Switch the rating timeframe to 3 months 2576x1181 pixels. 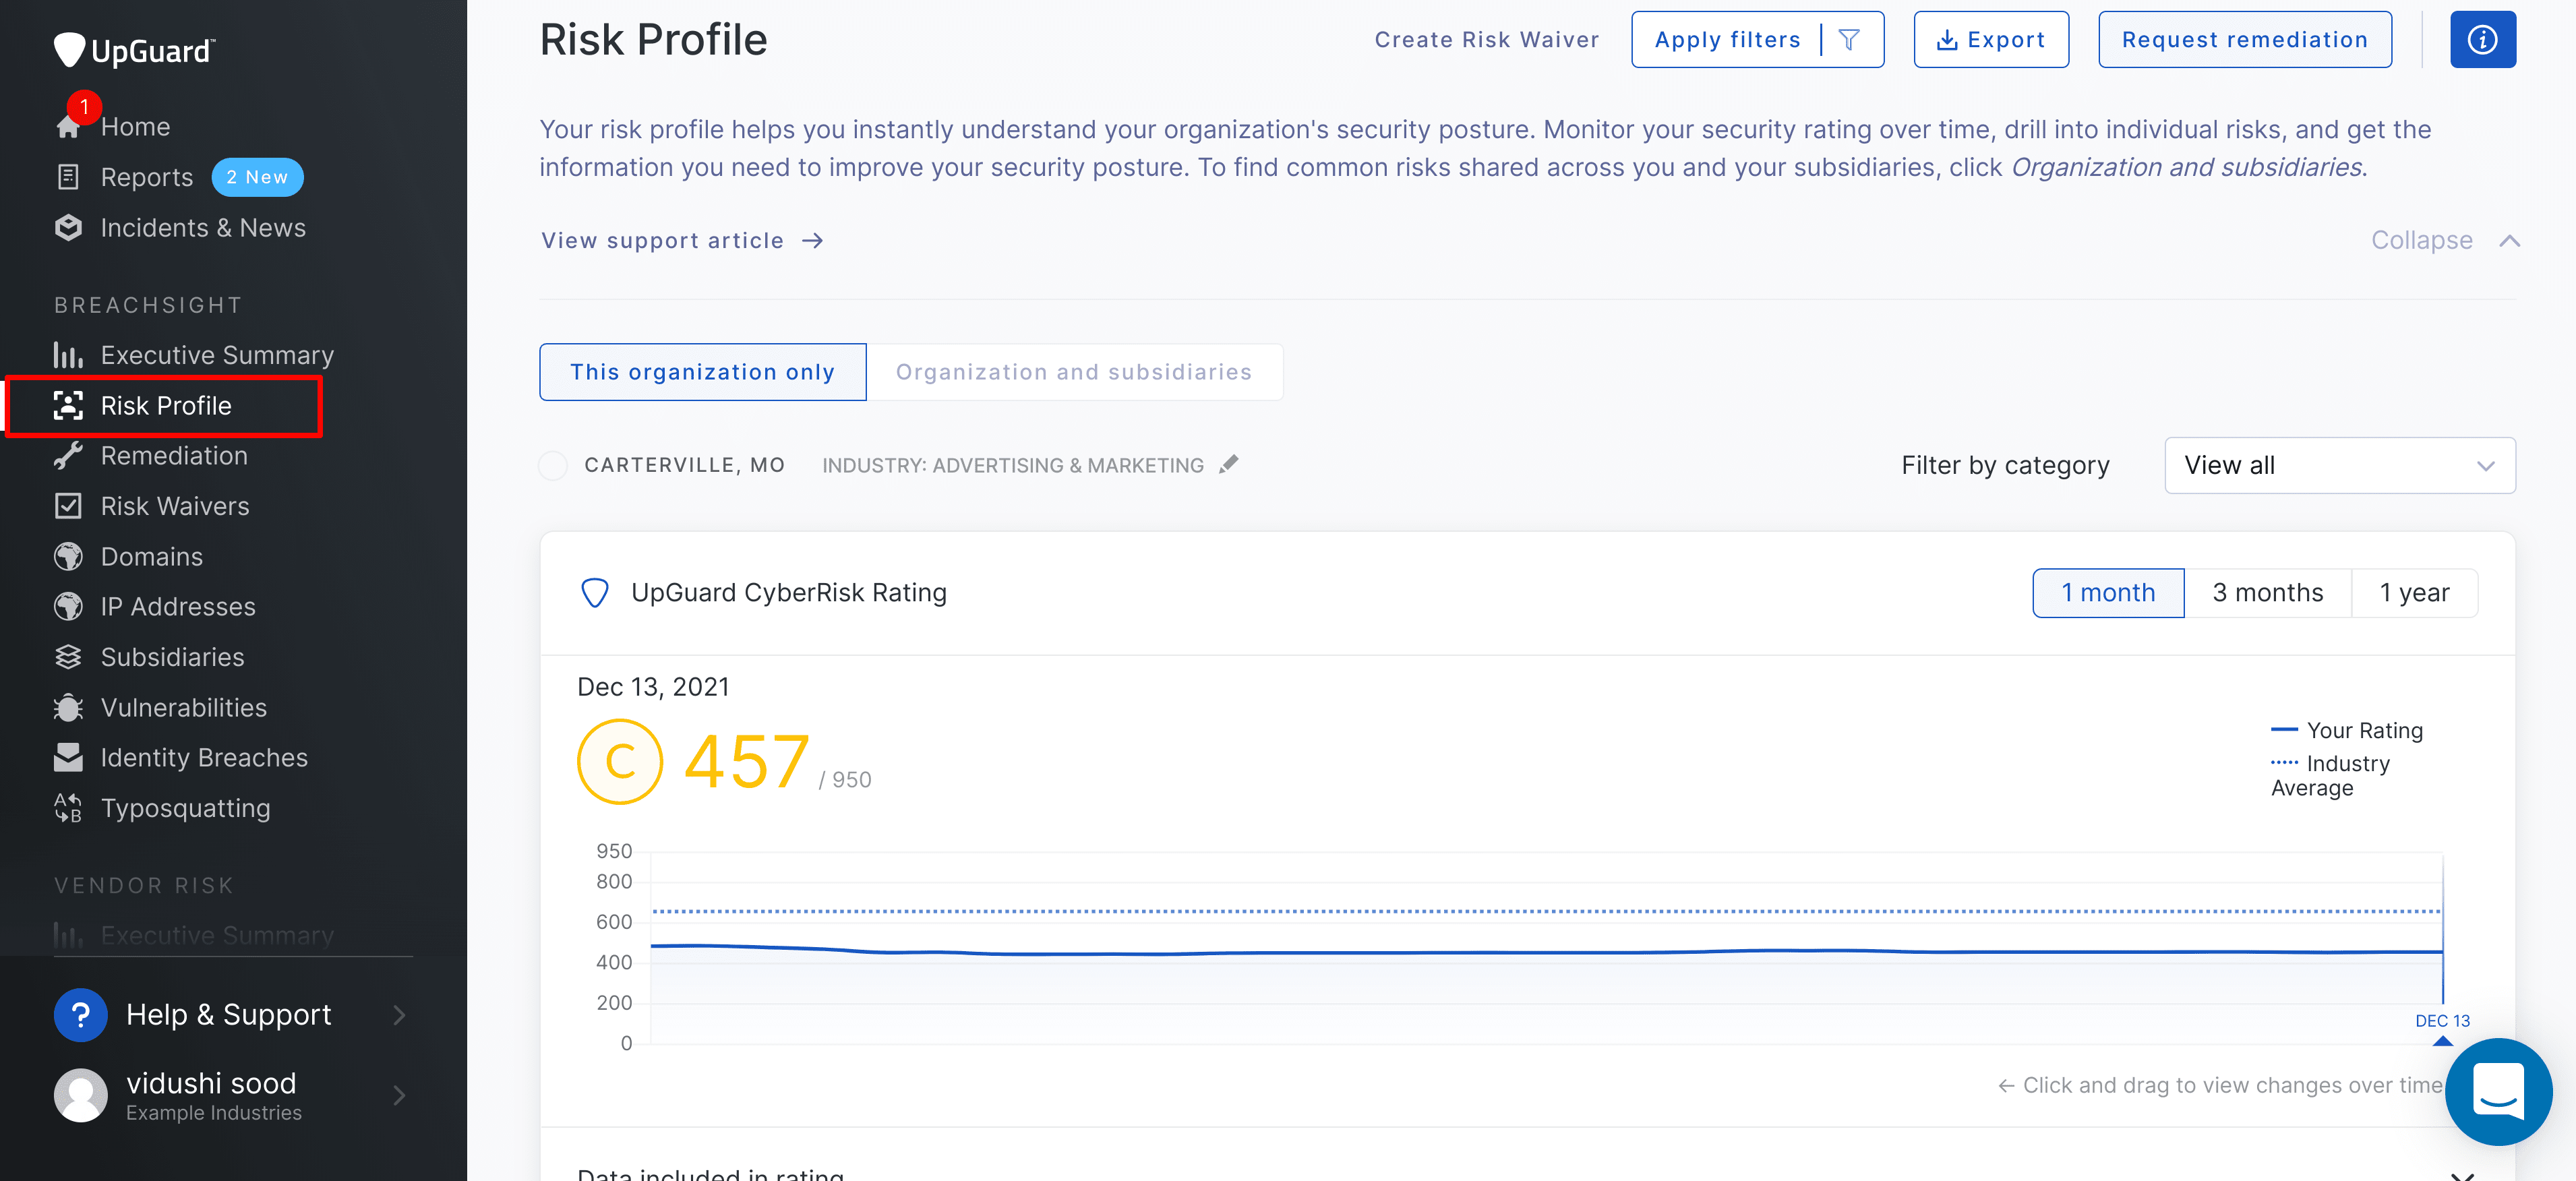coord(2267,592)
